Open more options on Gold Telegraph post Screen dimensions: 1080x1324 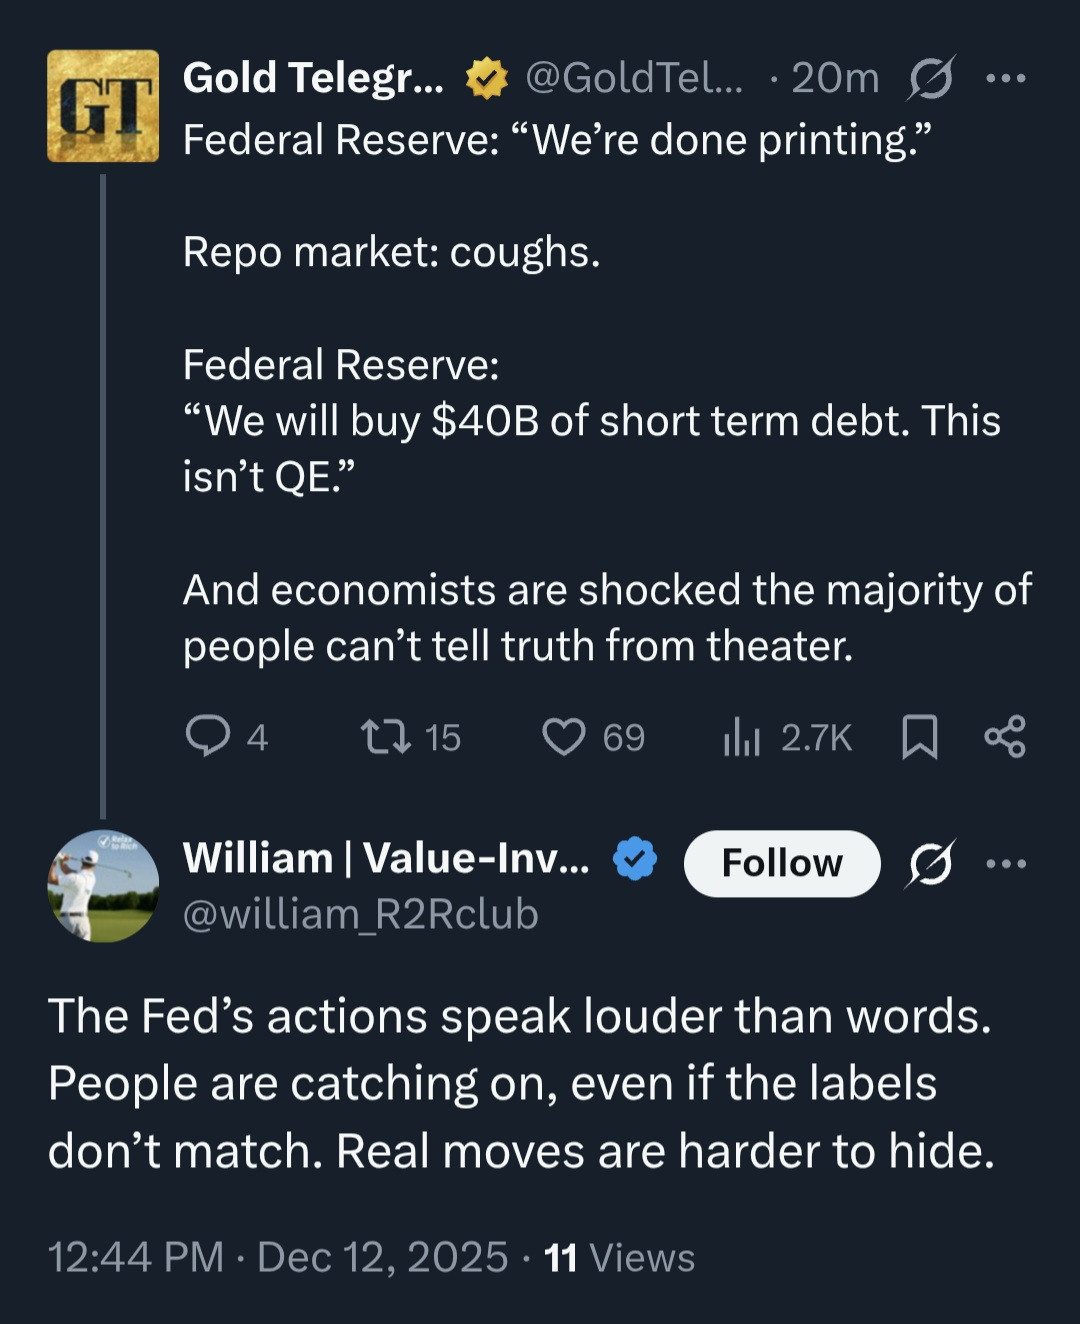coord(1005,78)
